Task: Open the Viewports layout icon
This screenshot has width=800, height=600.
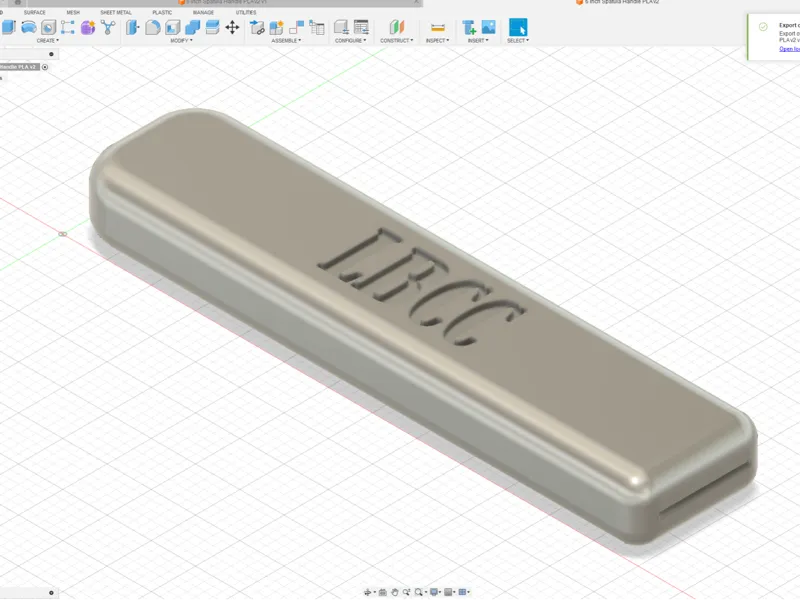Action: click(462, 592)
